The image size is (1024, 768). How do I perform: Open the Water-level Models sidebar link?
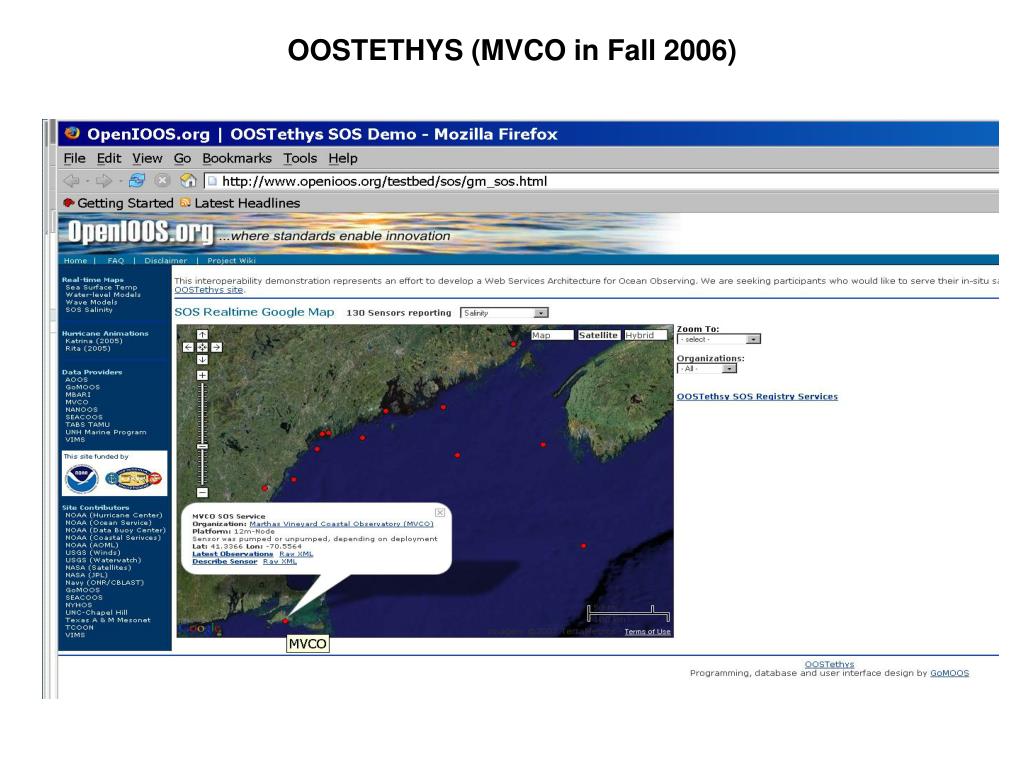(x=103, y=295)
